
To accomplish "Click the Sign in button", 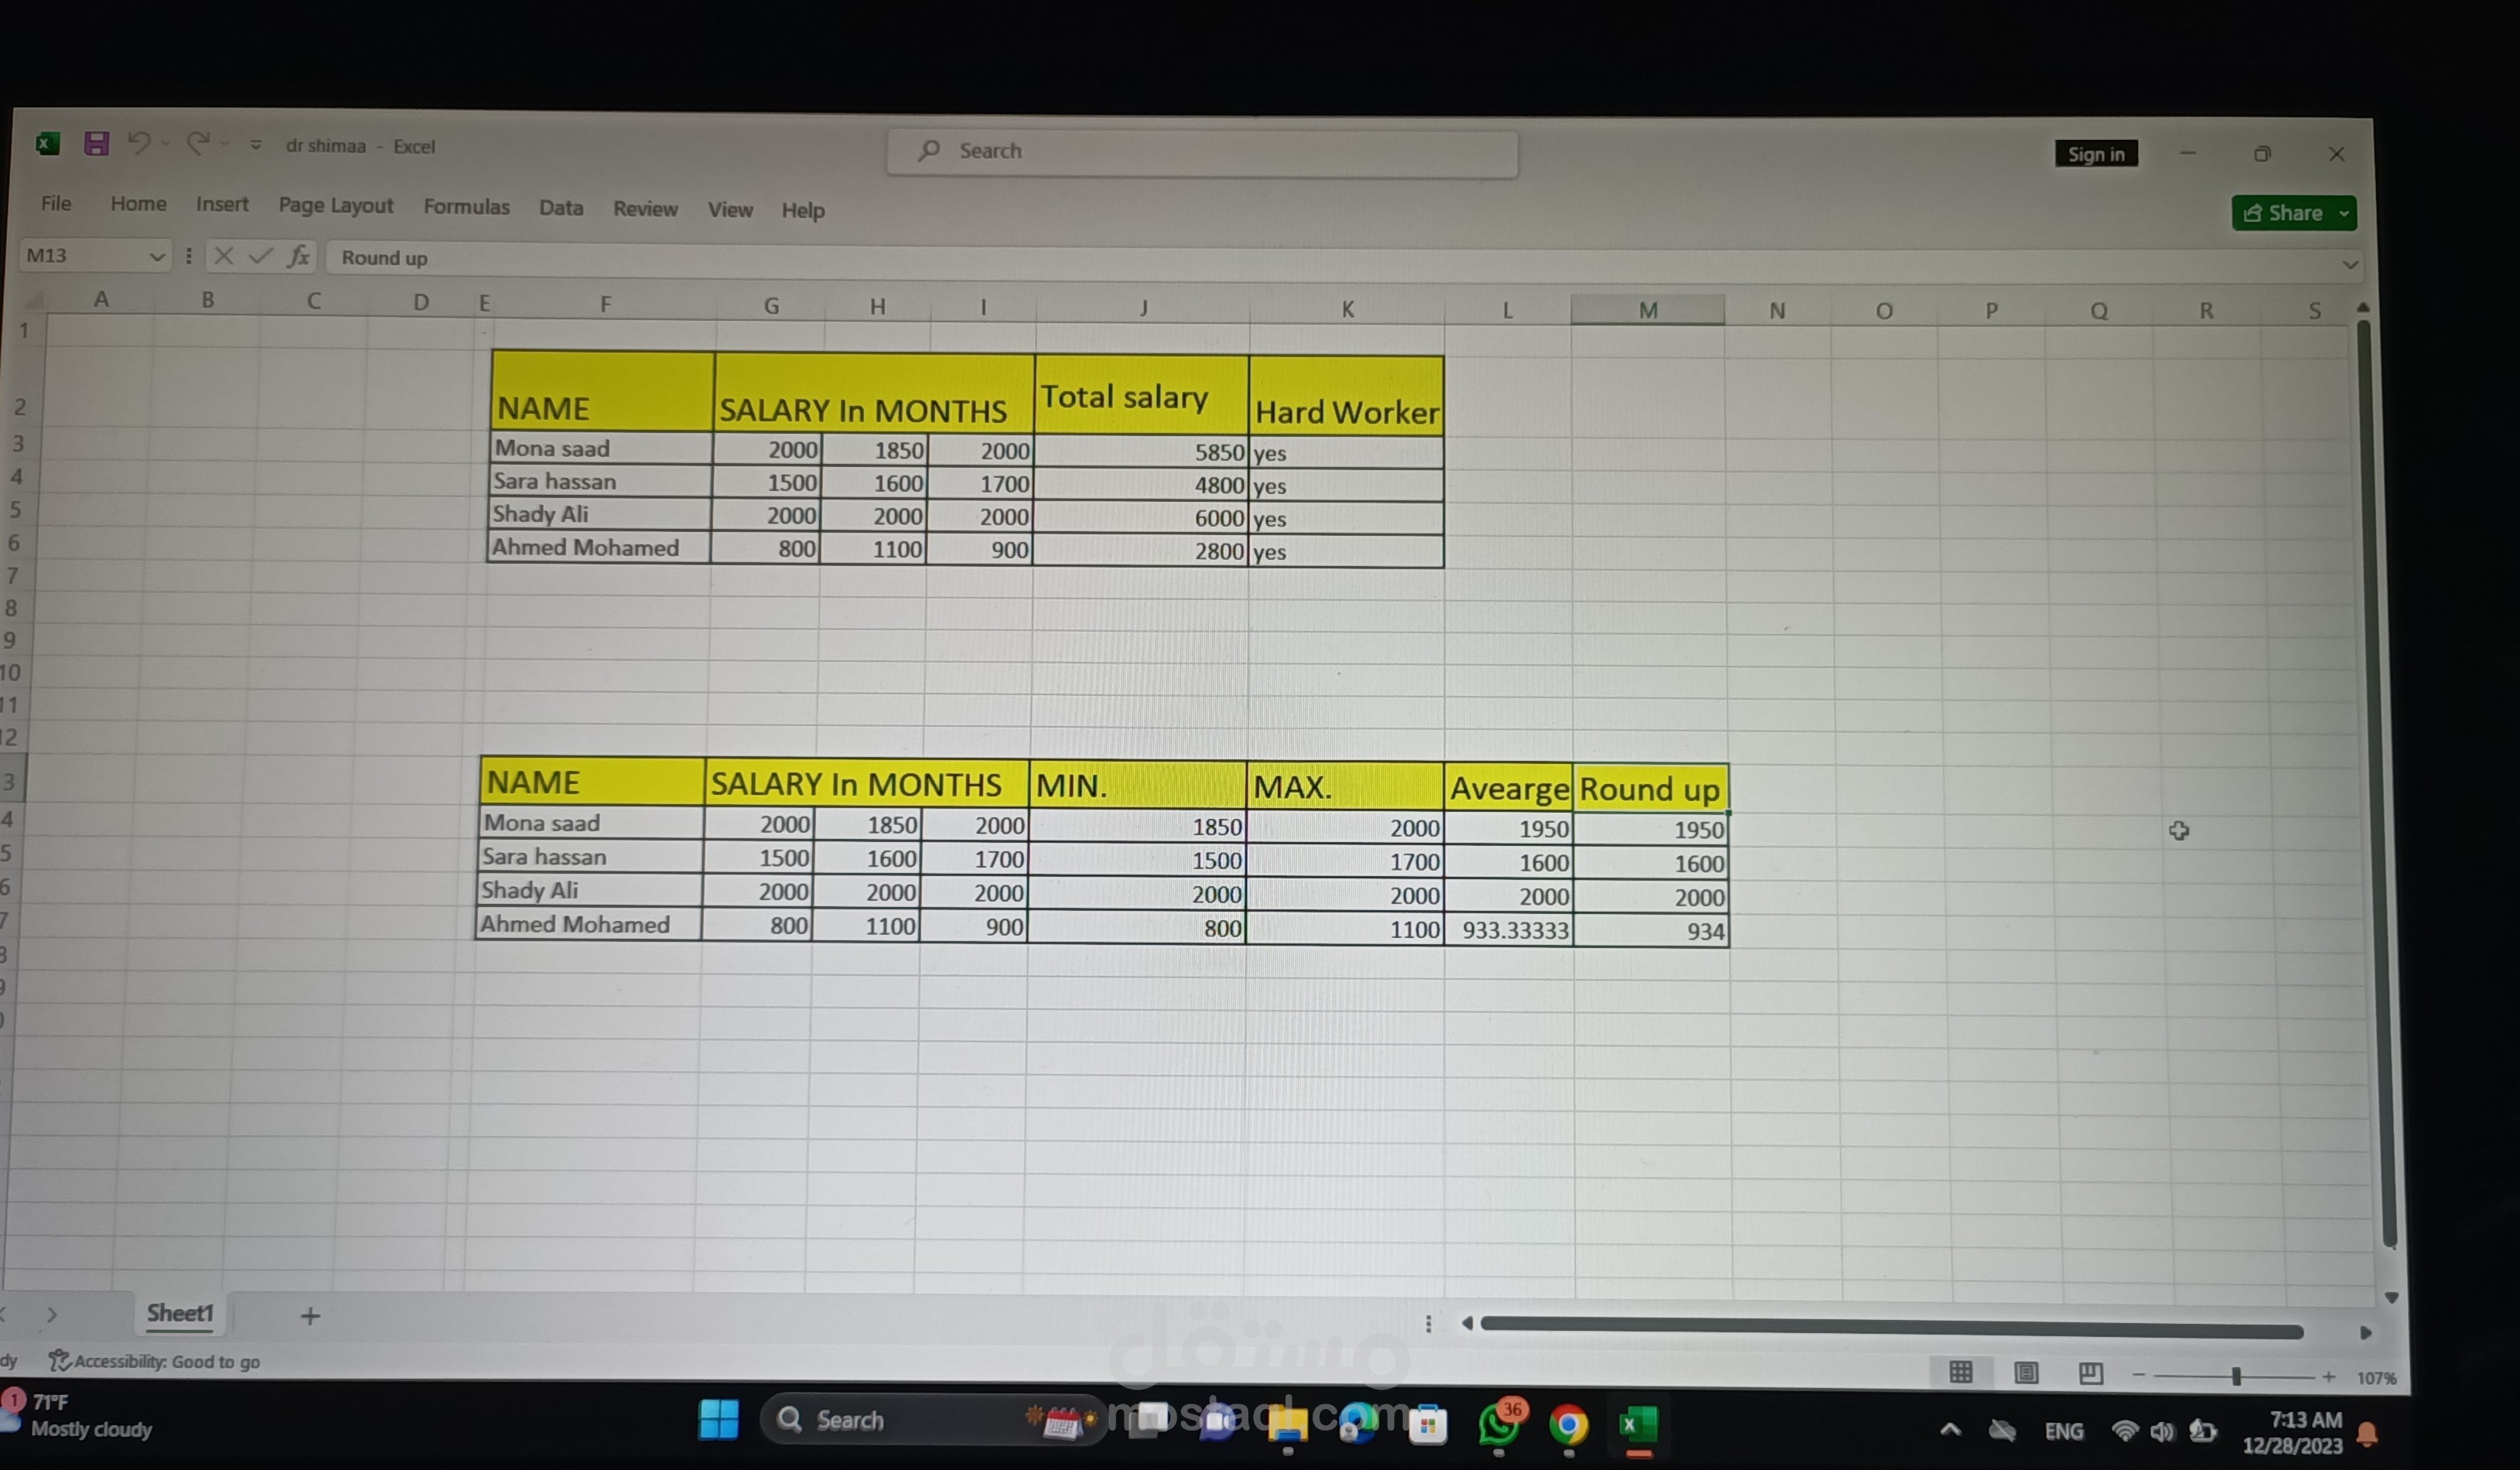I will 2096,154.
